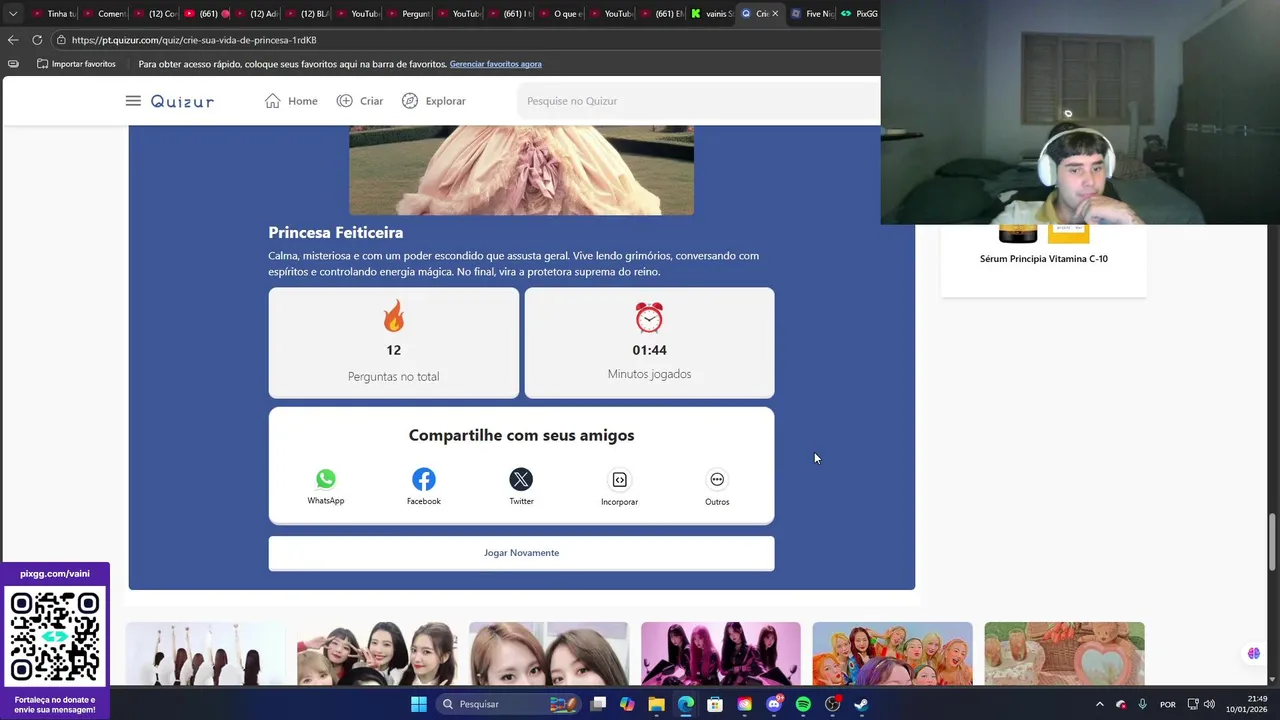Click the pixgg.com/vaini QR code
Image resolution: width=1280 pixels, height=720 pixels.
(x=55, y=637)
